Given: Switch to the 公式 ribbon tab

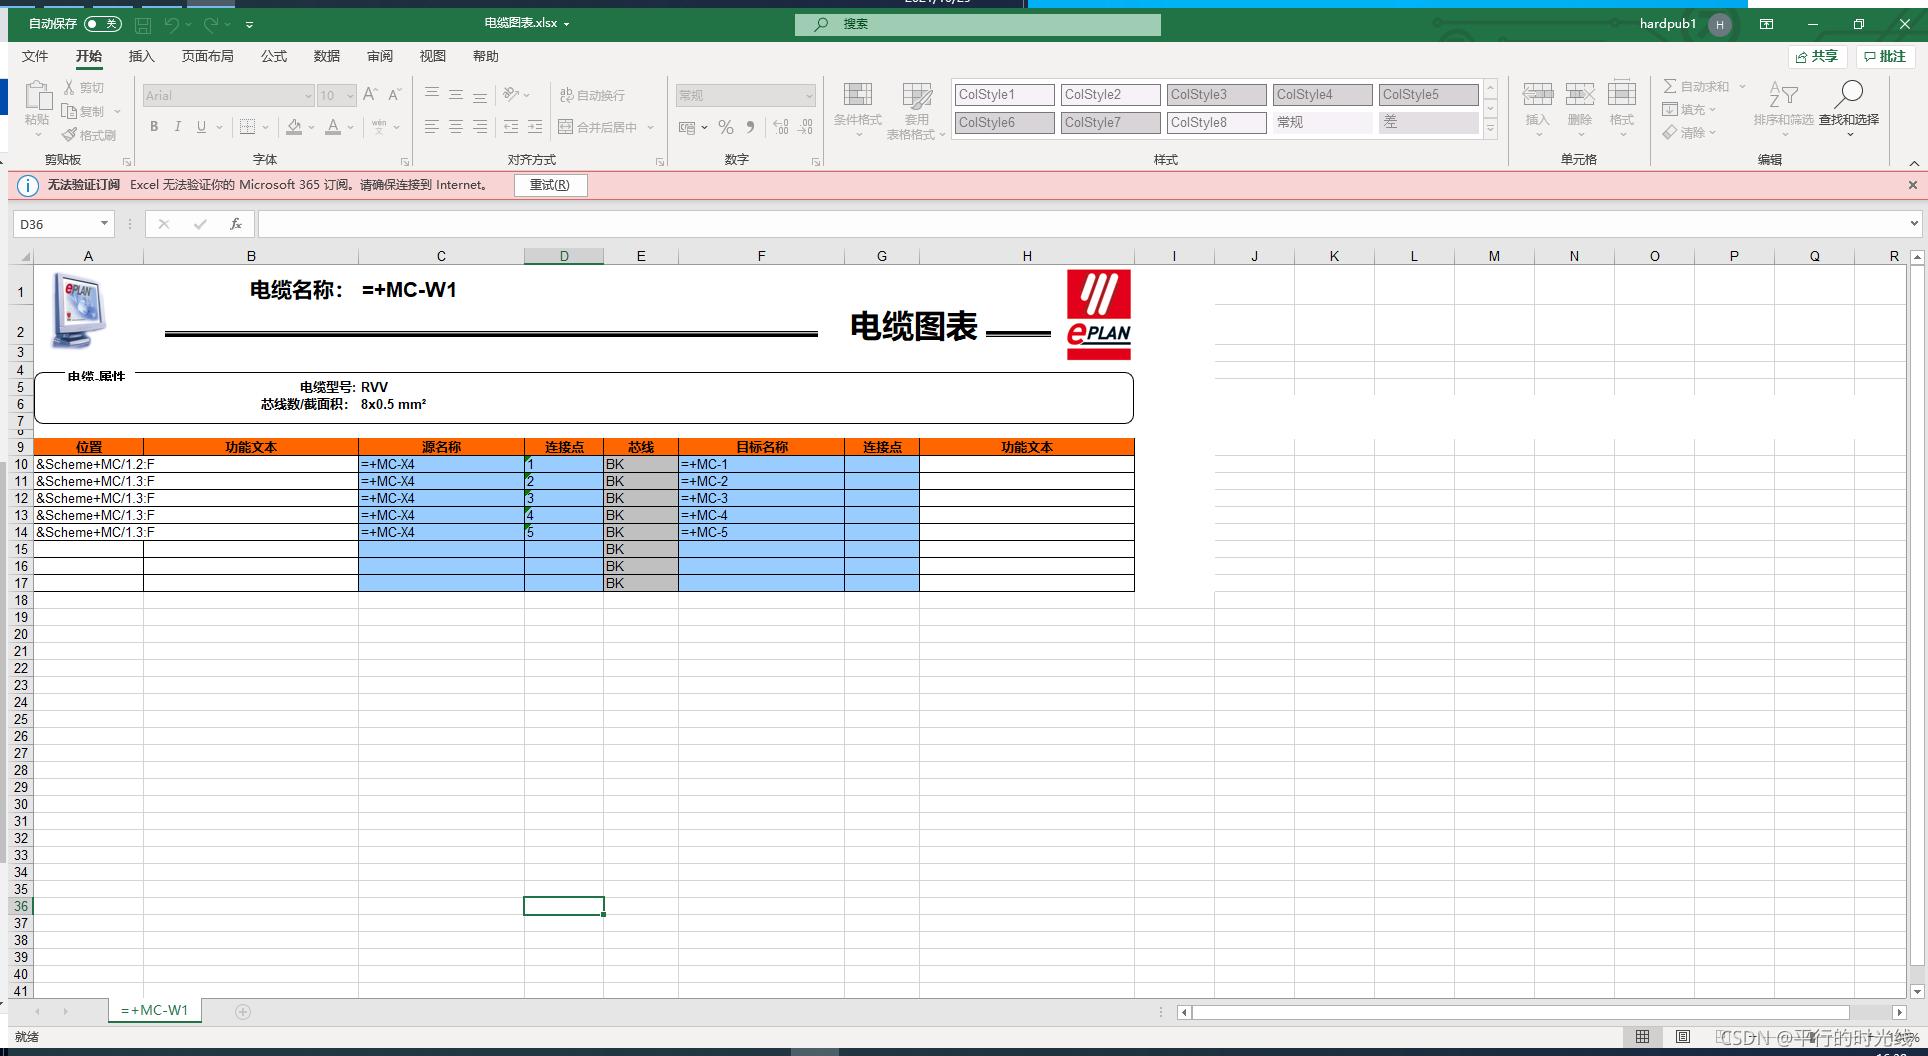Looking at the screenshot, I should click(x=274, y=56).
